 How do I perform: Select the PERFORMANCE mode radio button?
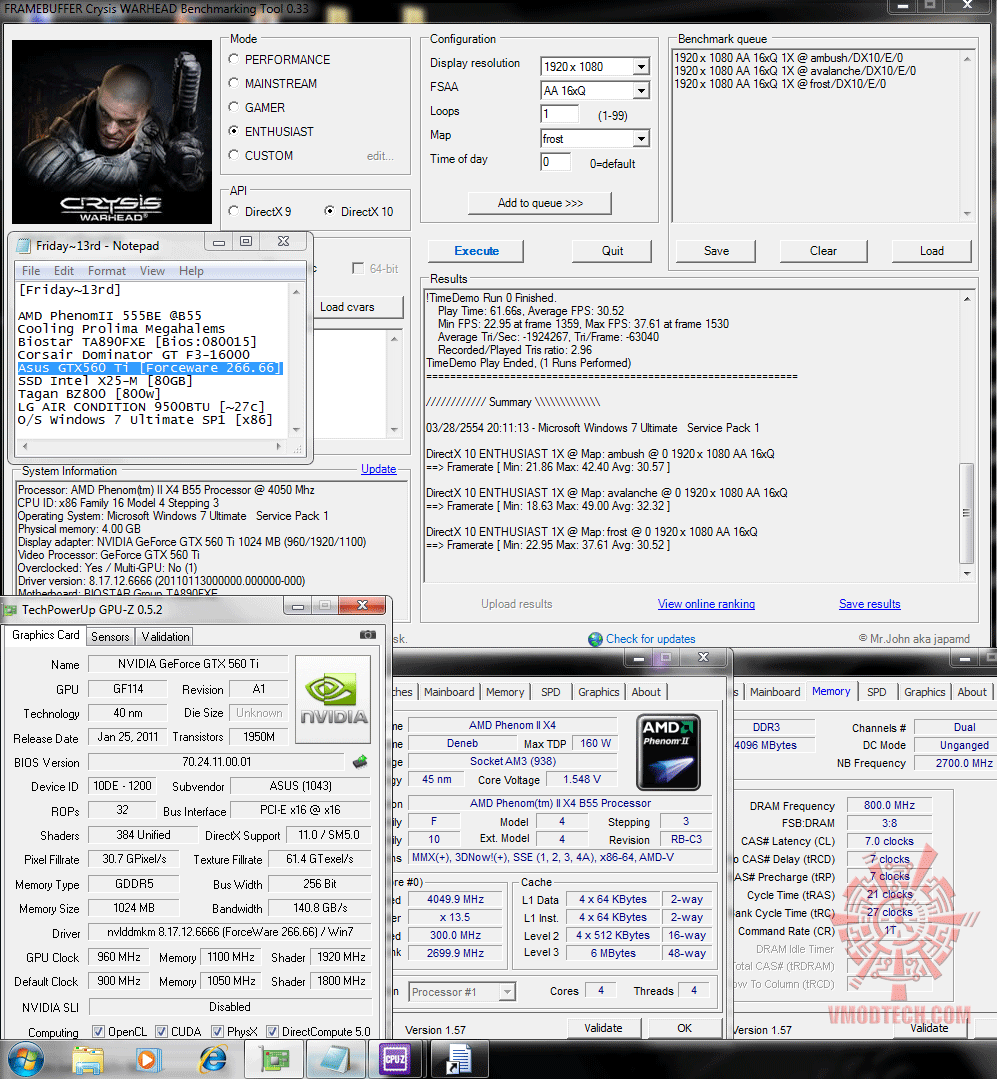pos(234,59)
